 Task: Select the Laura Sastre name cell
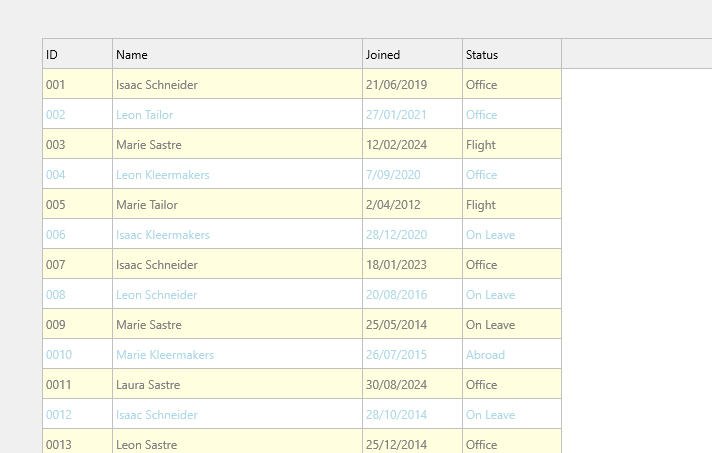[x=237, y=384]
